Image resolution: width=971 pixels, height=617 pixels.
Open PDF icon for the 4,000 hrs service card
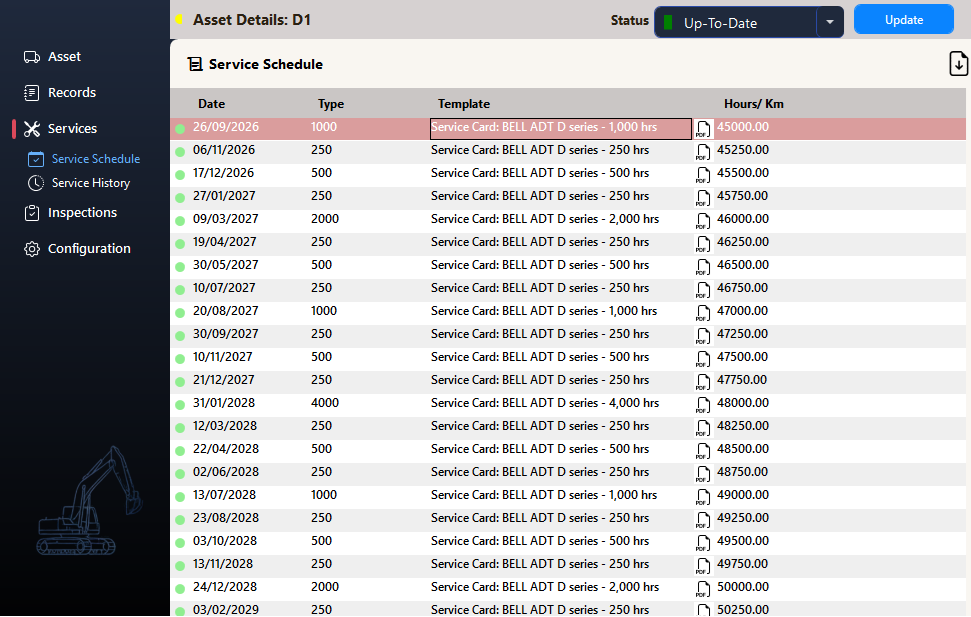(x=703, y=405)
